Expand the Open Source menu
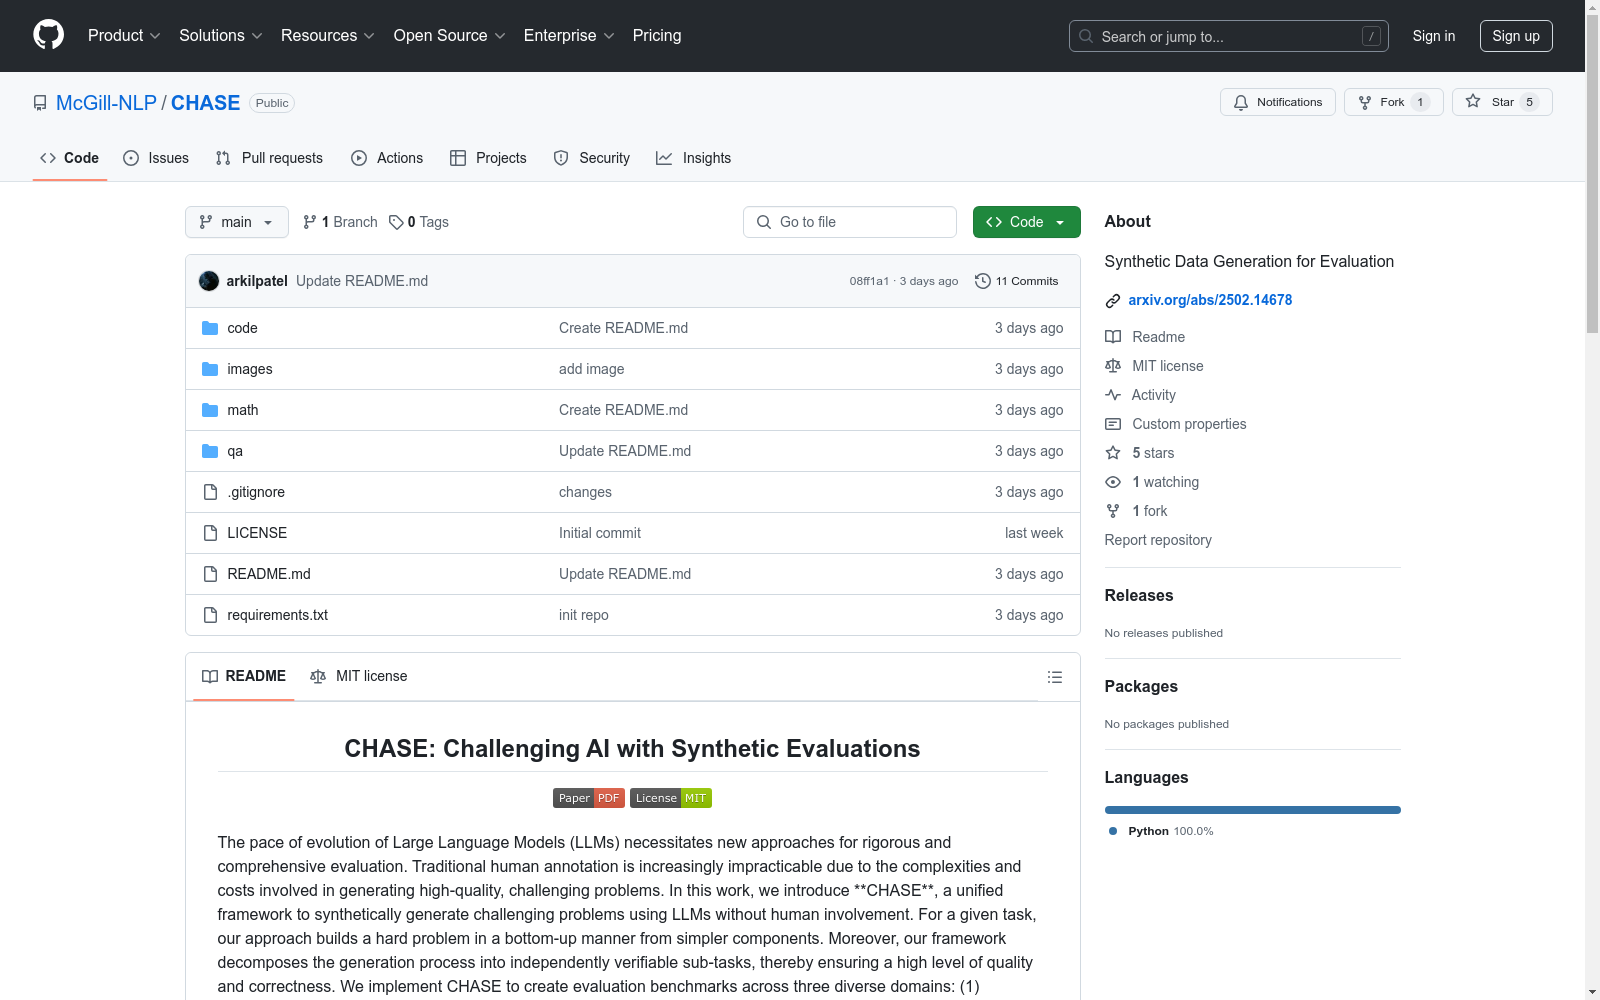The width and height of the screenshot is (1600, 1000). tap(450, 35)
